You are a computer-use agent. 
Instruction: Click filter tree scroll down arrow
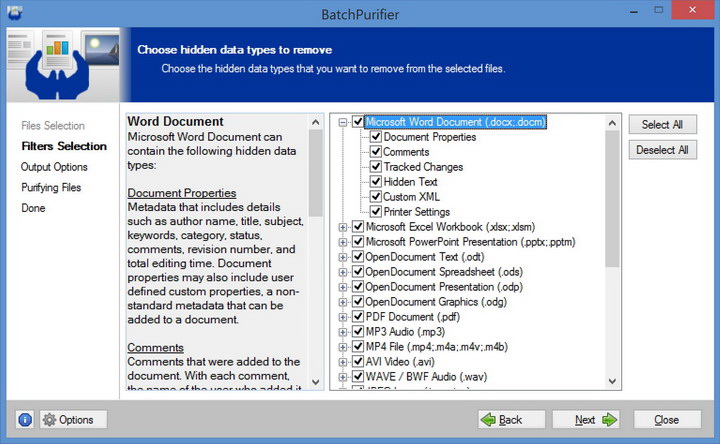[x=612, y=381]
